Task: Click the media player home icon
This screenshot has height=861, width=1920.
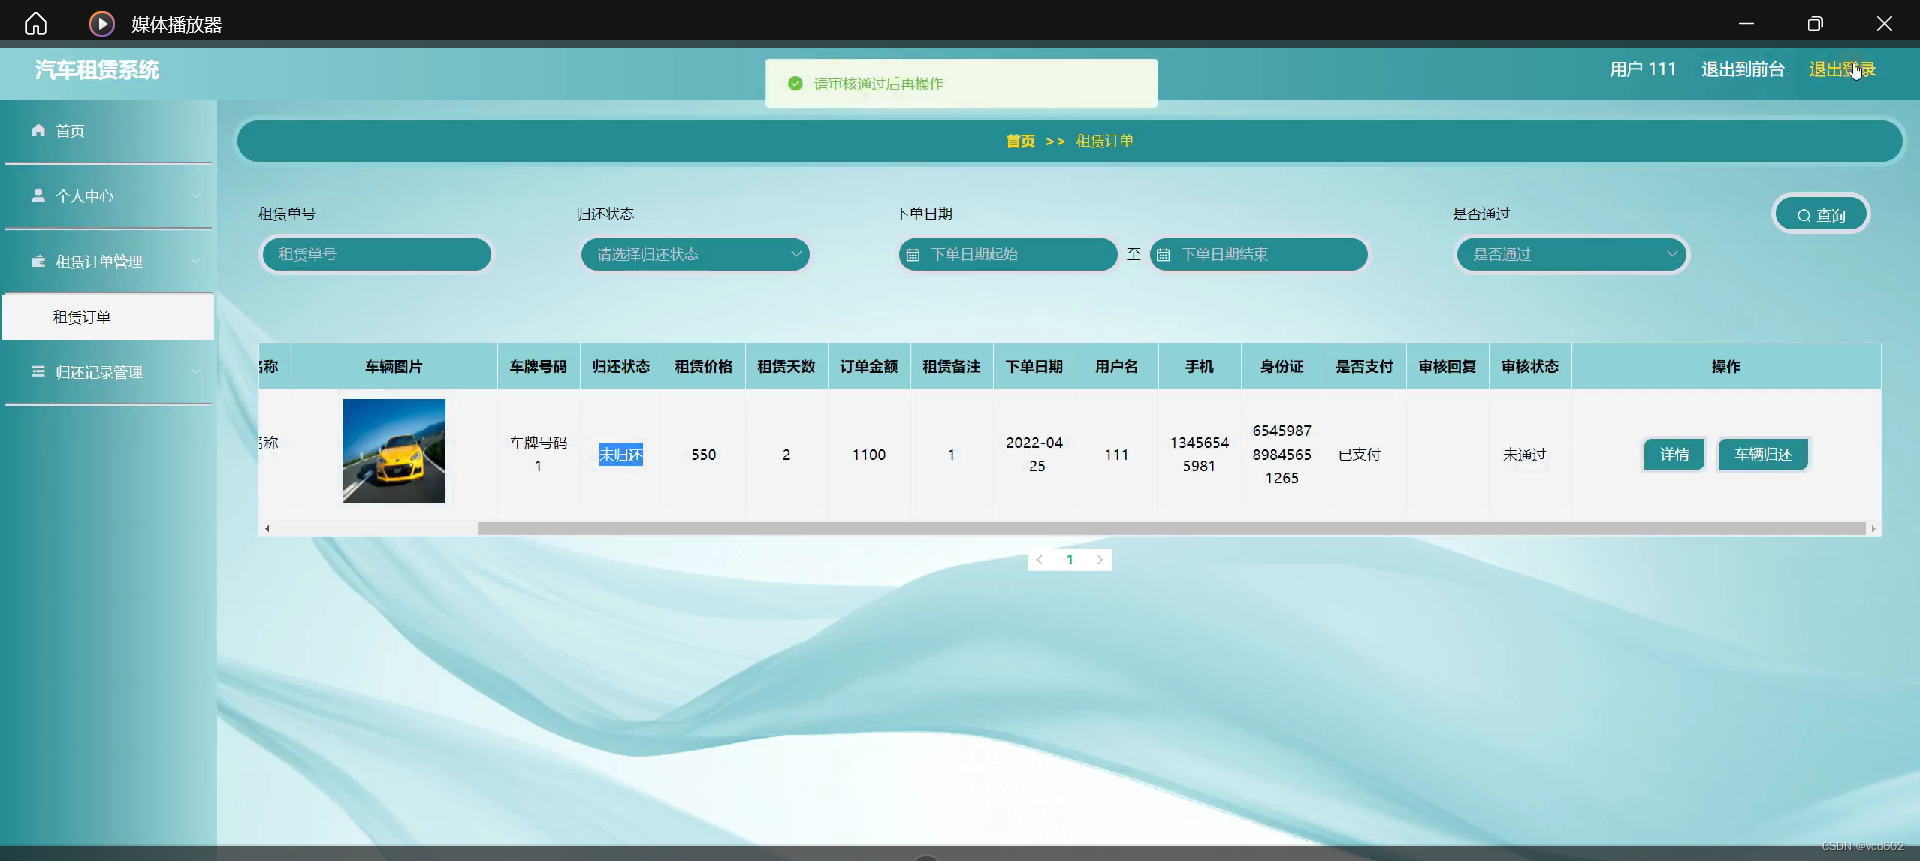Action: [36, 23]
